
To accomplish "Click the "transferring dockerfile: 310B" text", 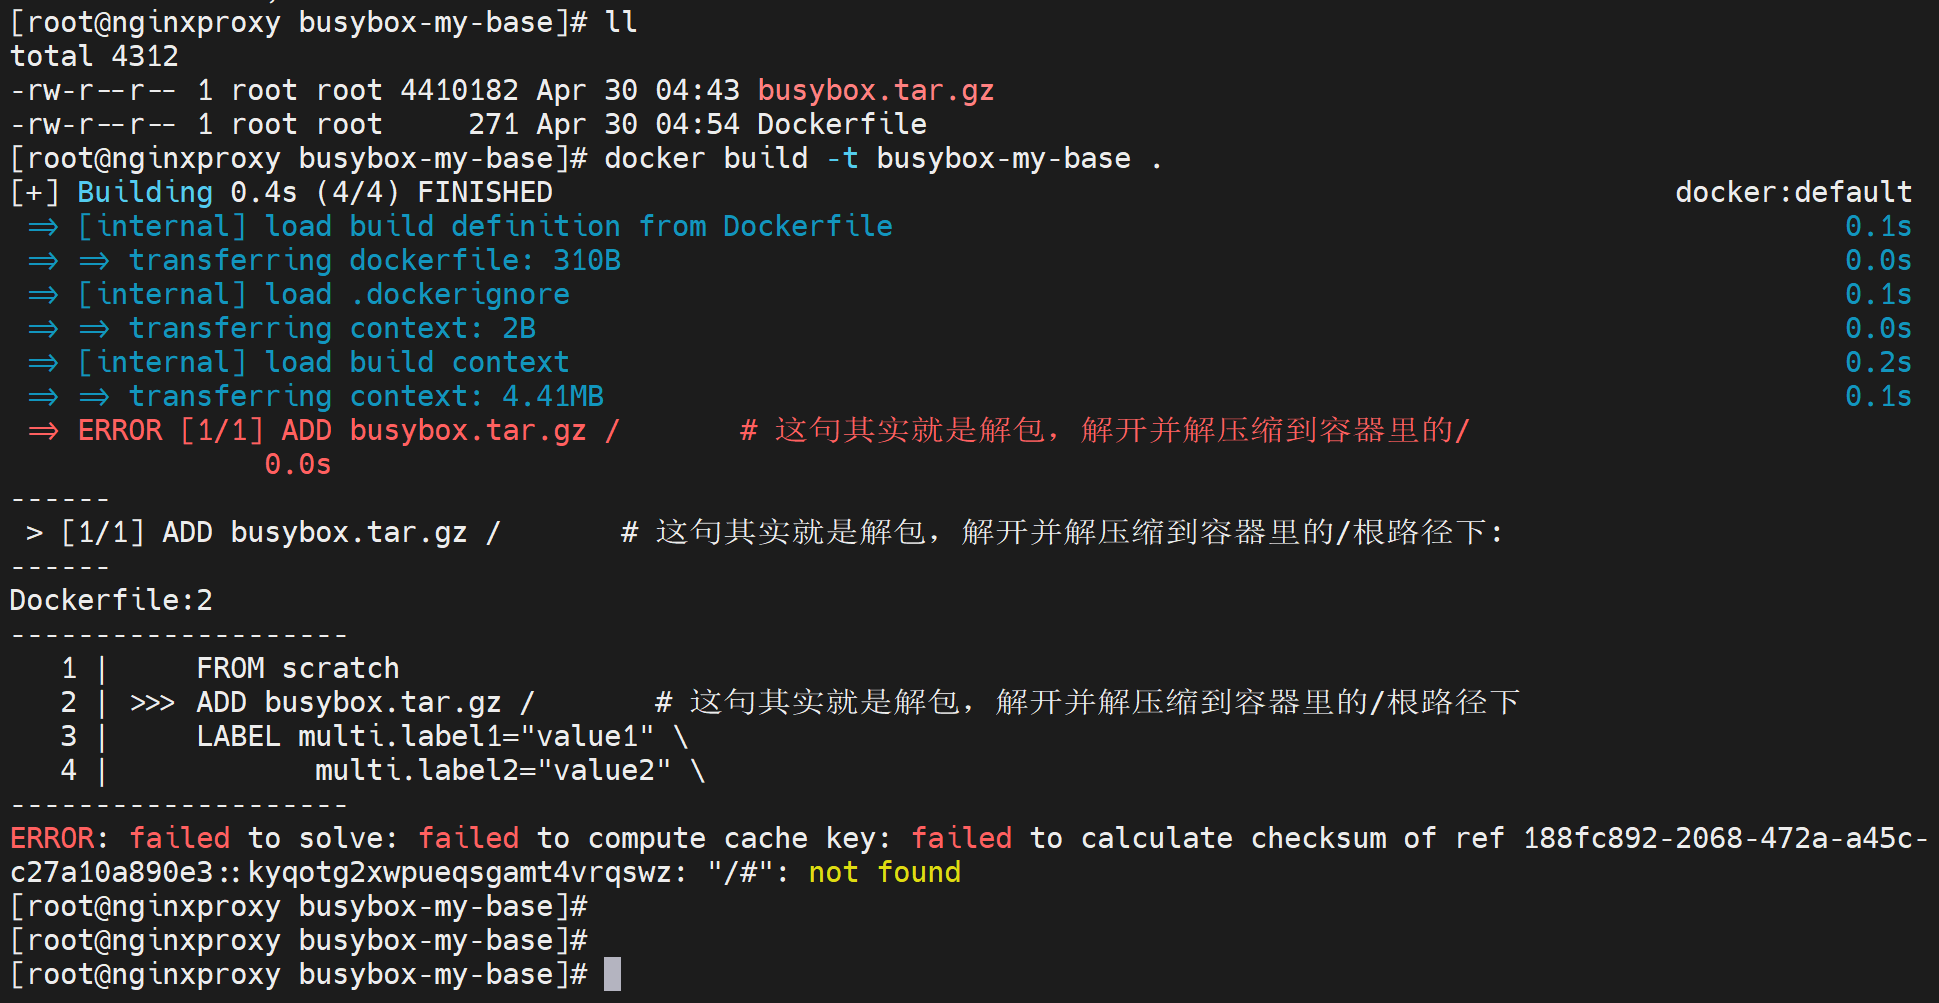I will click(374, 260).
